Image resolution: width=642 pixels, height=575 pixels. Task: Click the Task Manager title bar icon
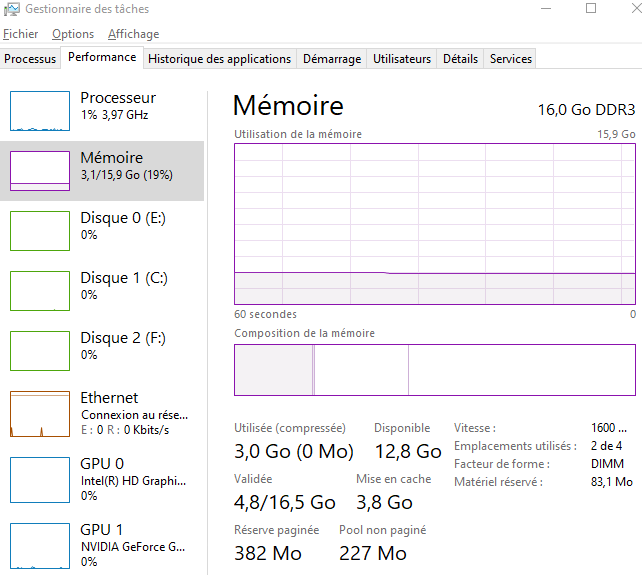tap(11, 9)
